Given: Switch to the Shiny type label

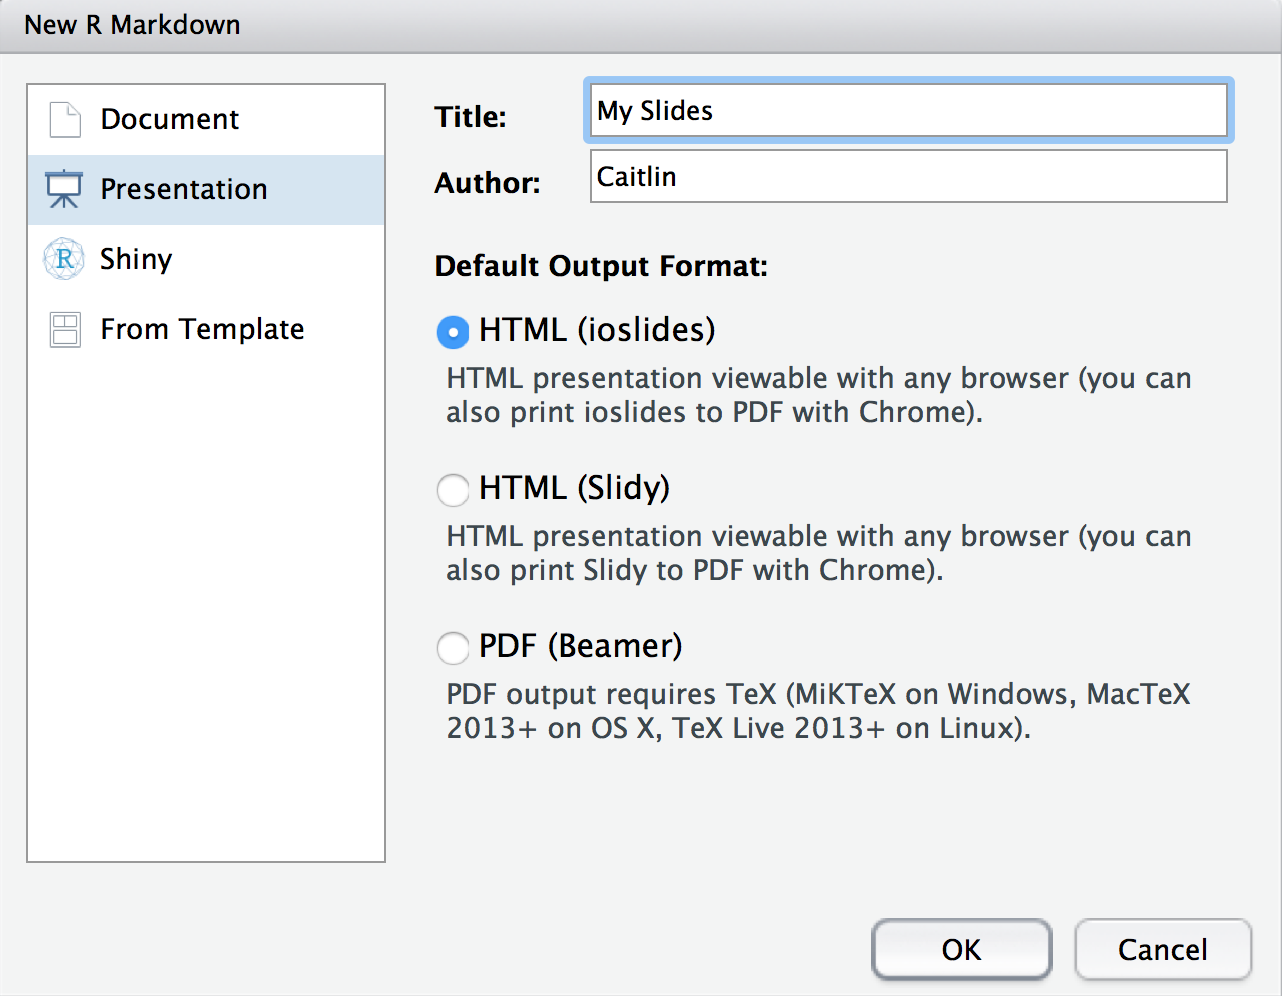Looking at the screenshot, I should [x=136, y=259].
